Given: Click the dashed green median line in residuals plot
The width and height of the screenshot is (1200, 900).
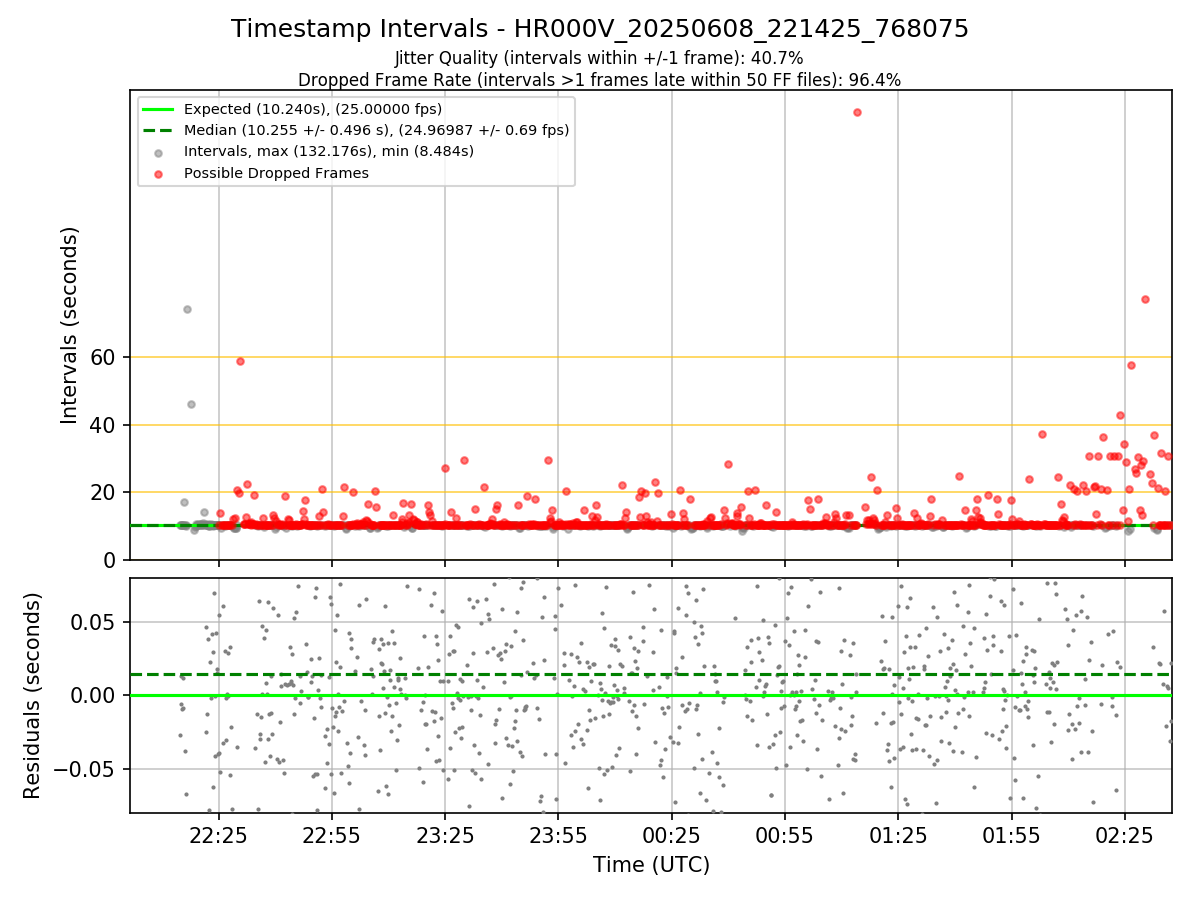Looking at the screenshot, I should [x=651, y=674].
